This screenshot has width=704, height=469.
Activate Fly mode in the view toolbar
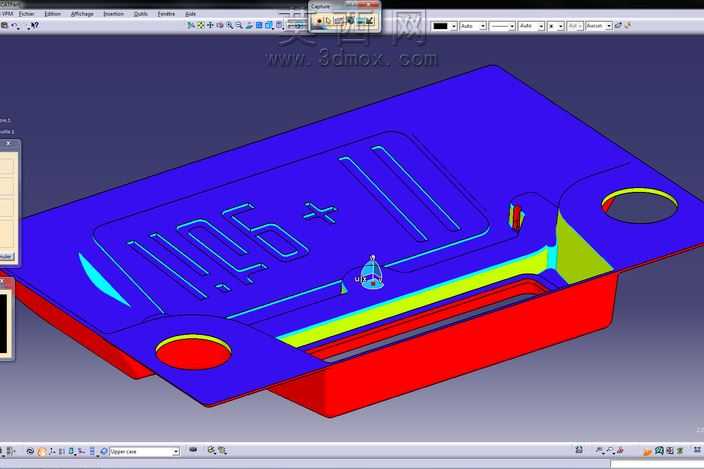click(191, 26)
